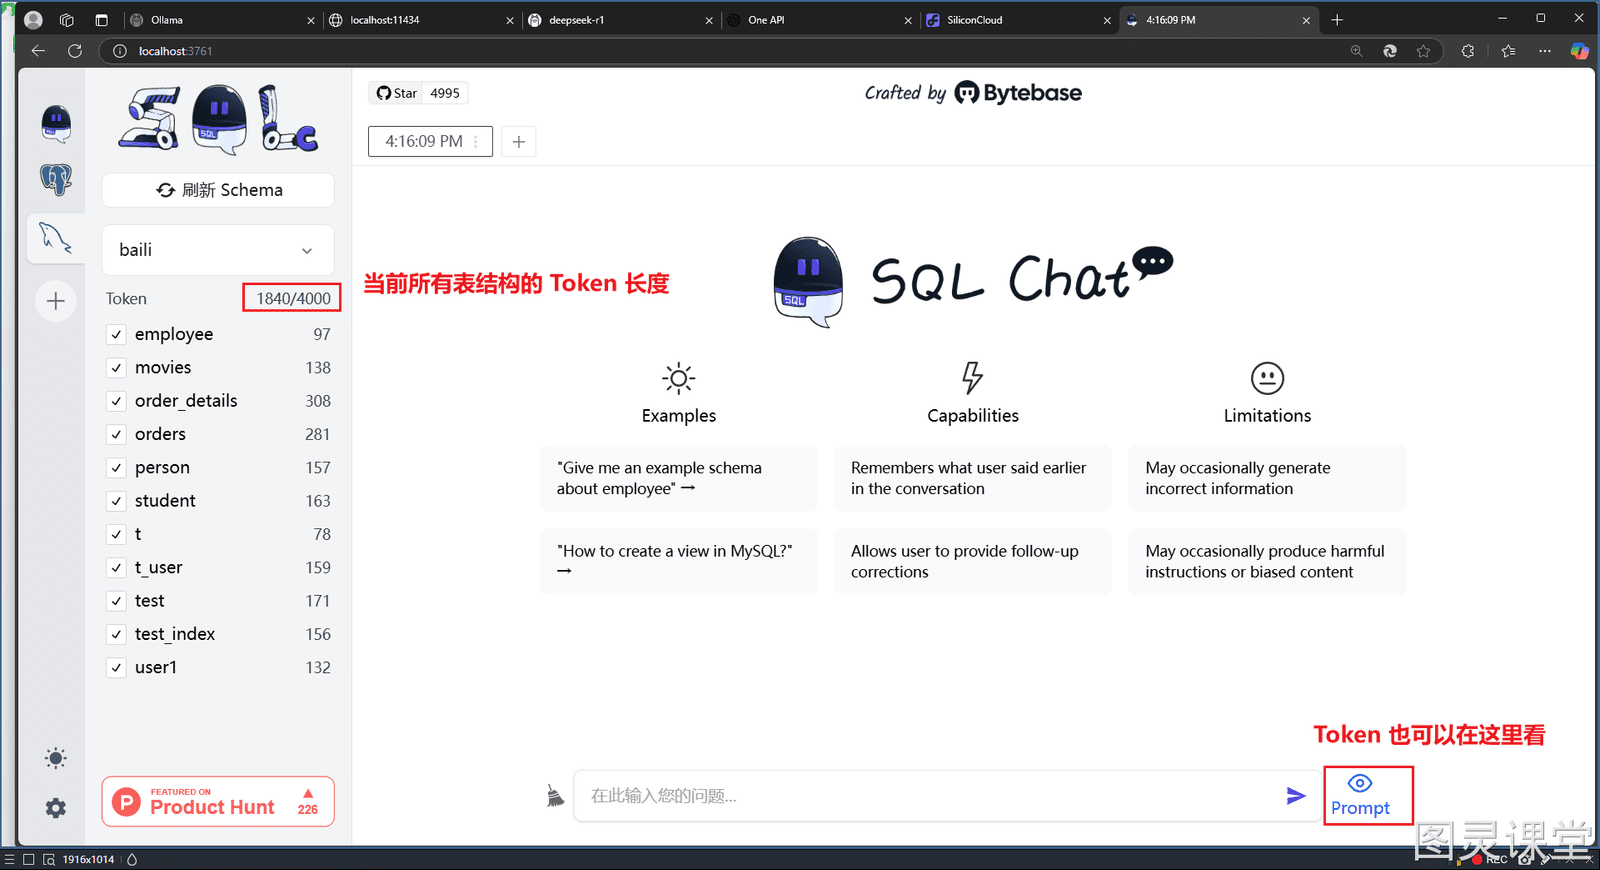Open the Prompt preview button
Viewport: 1600px width, 870px height.
click(x=1360, y=795)
